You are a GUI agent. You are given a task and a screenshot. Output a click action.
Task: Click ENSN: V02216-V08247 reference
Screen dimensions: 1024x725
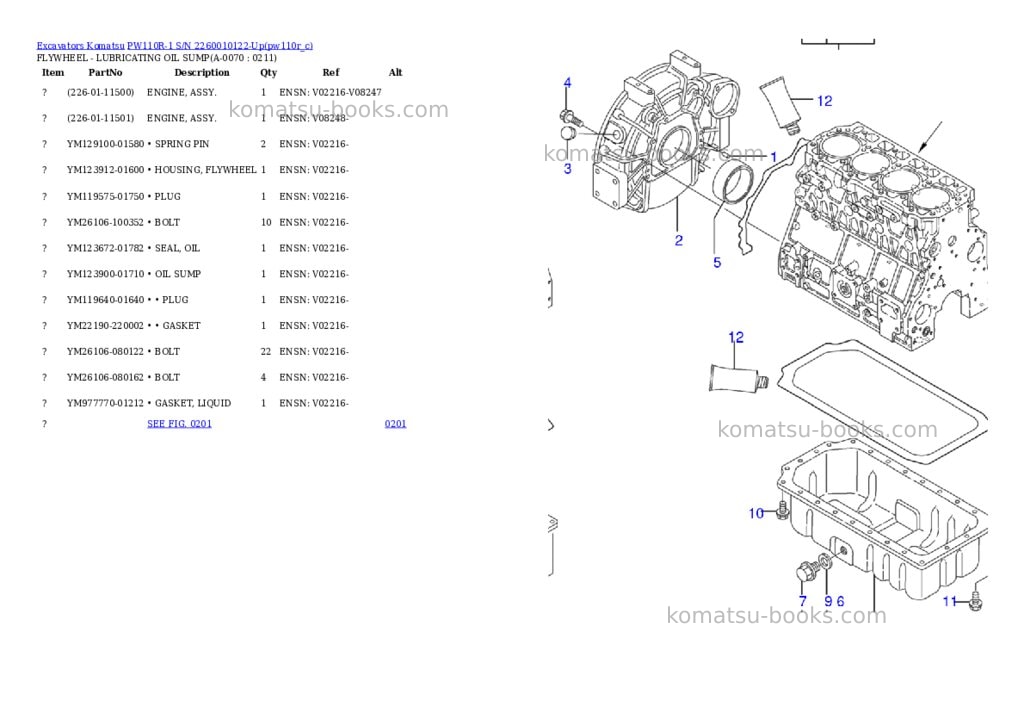(x=330, y=93)
